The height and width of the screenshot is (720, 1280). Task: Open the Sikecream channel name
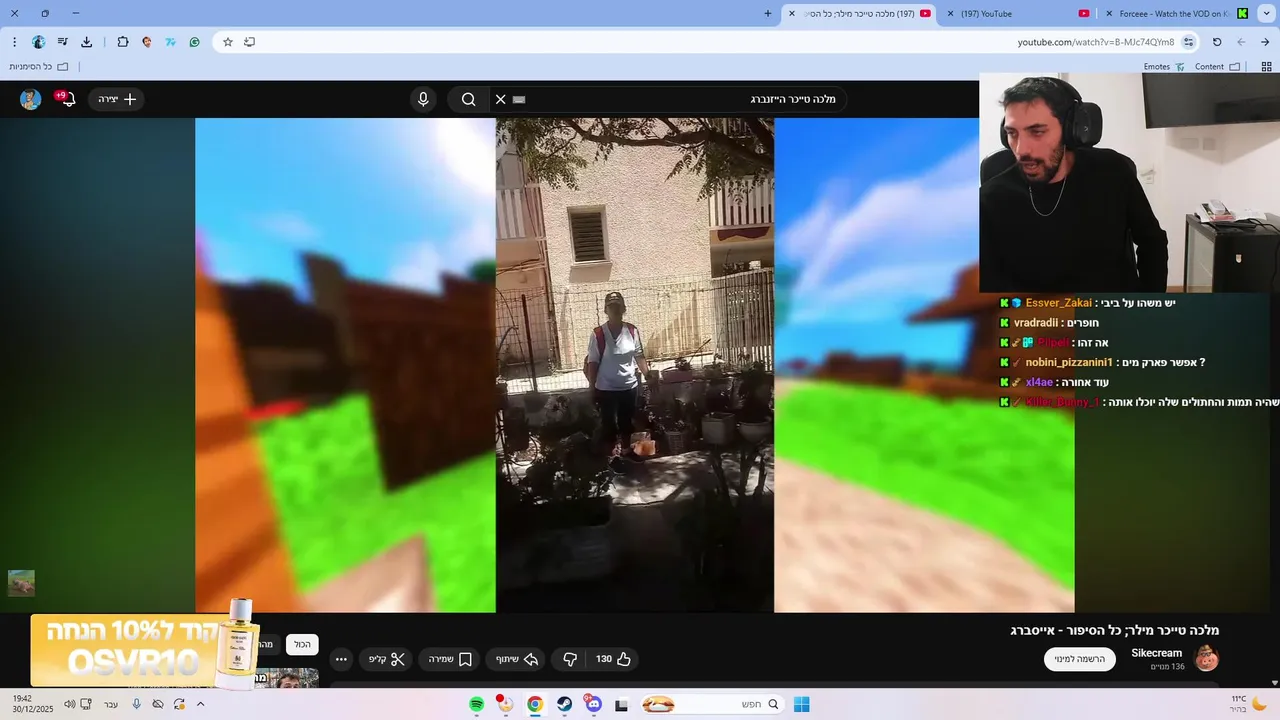(1156, 653)
